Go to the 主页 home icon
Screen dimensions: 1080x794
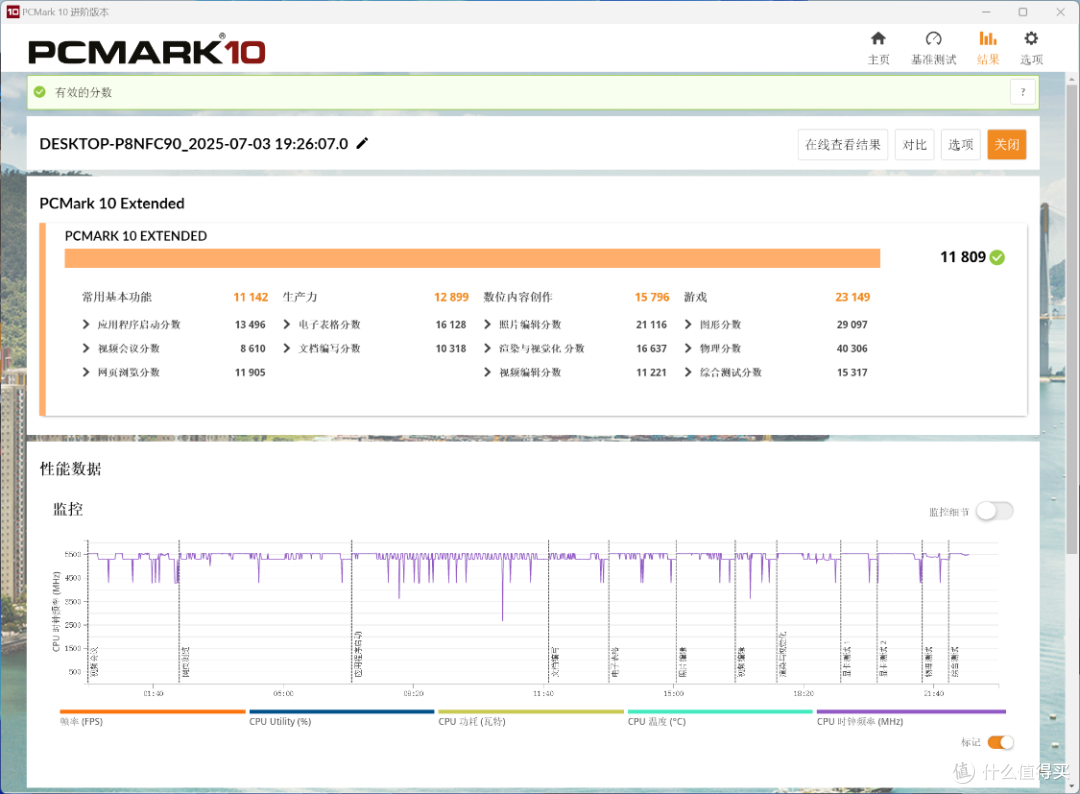coord(878,39)
